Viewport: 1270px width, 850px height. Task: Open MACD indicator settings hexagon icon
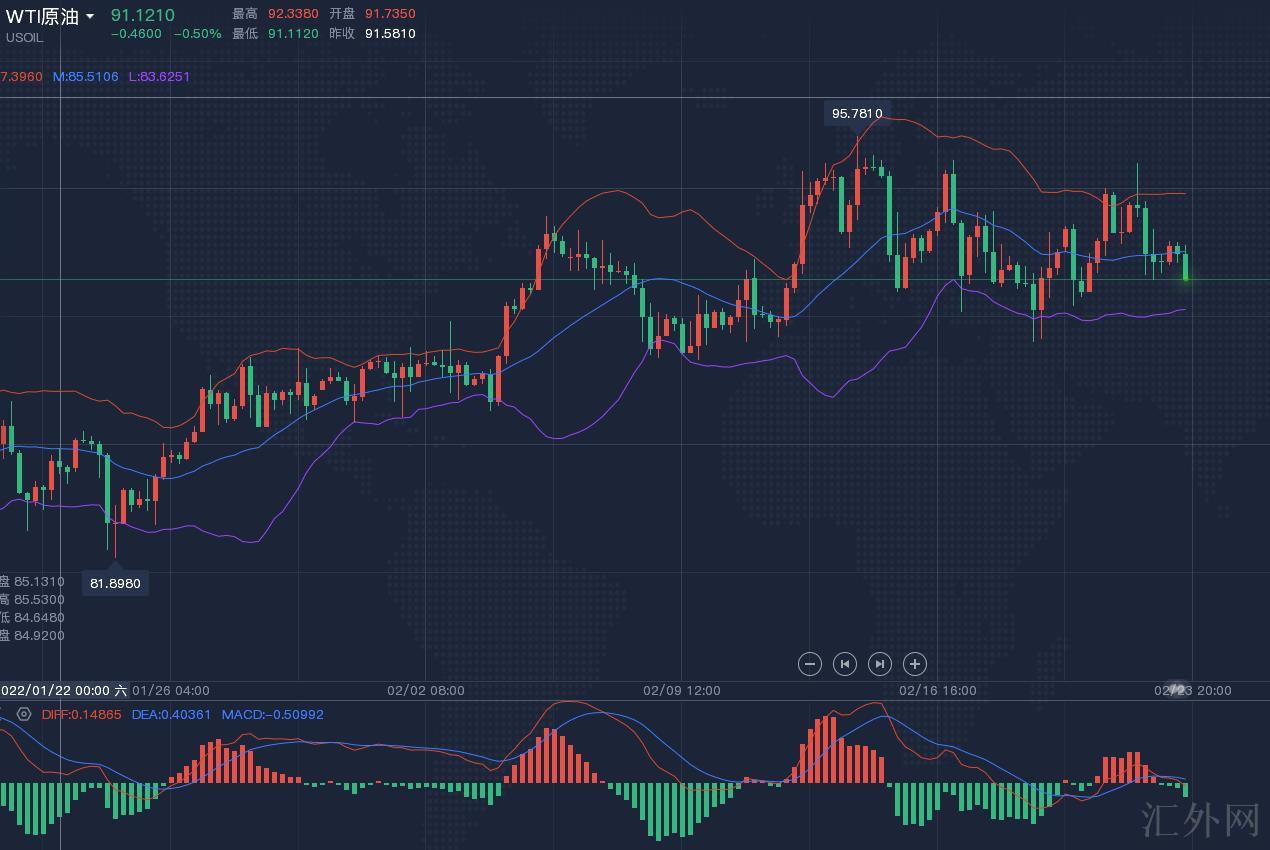pyautogui.click(x=24, y=714)
